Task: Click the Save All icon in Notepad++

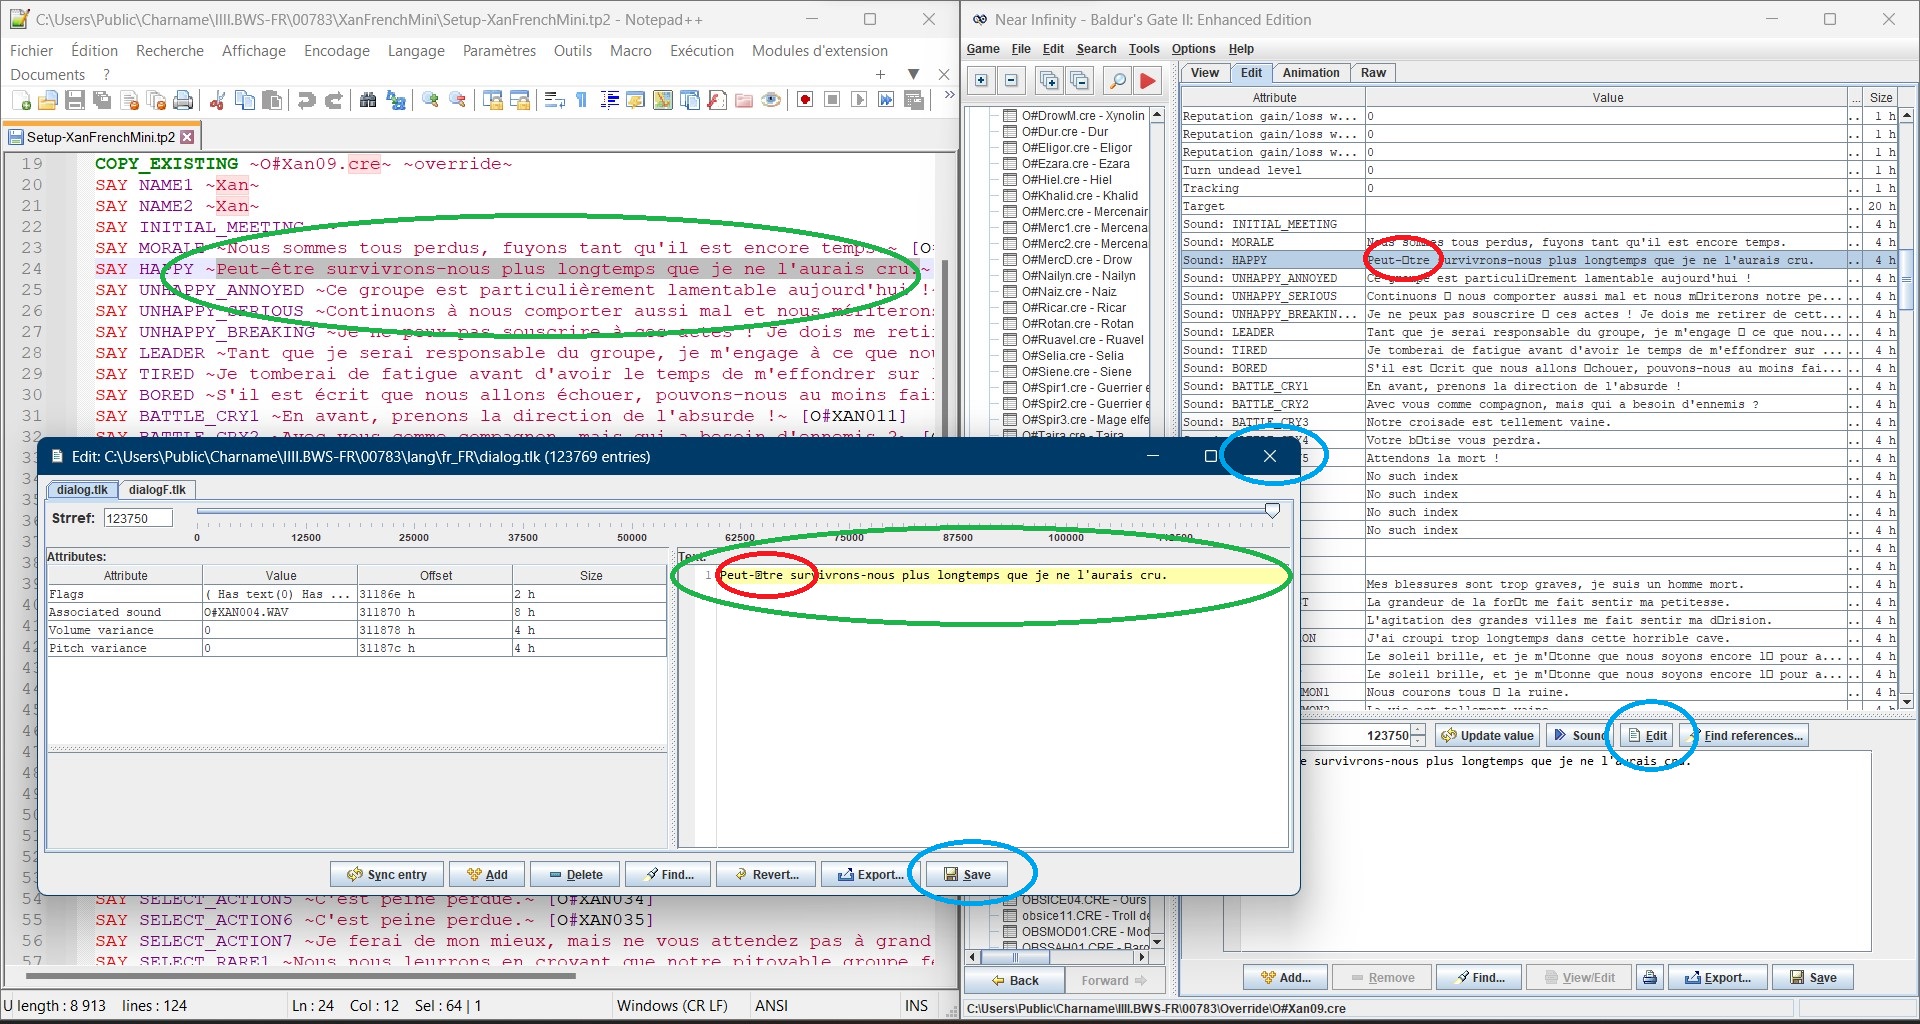Action: 101,100
